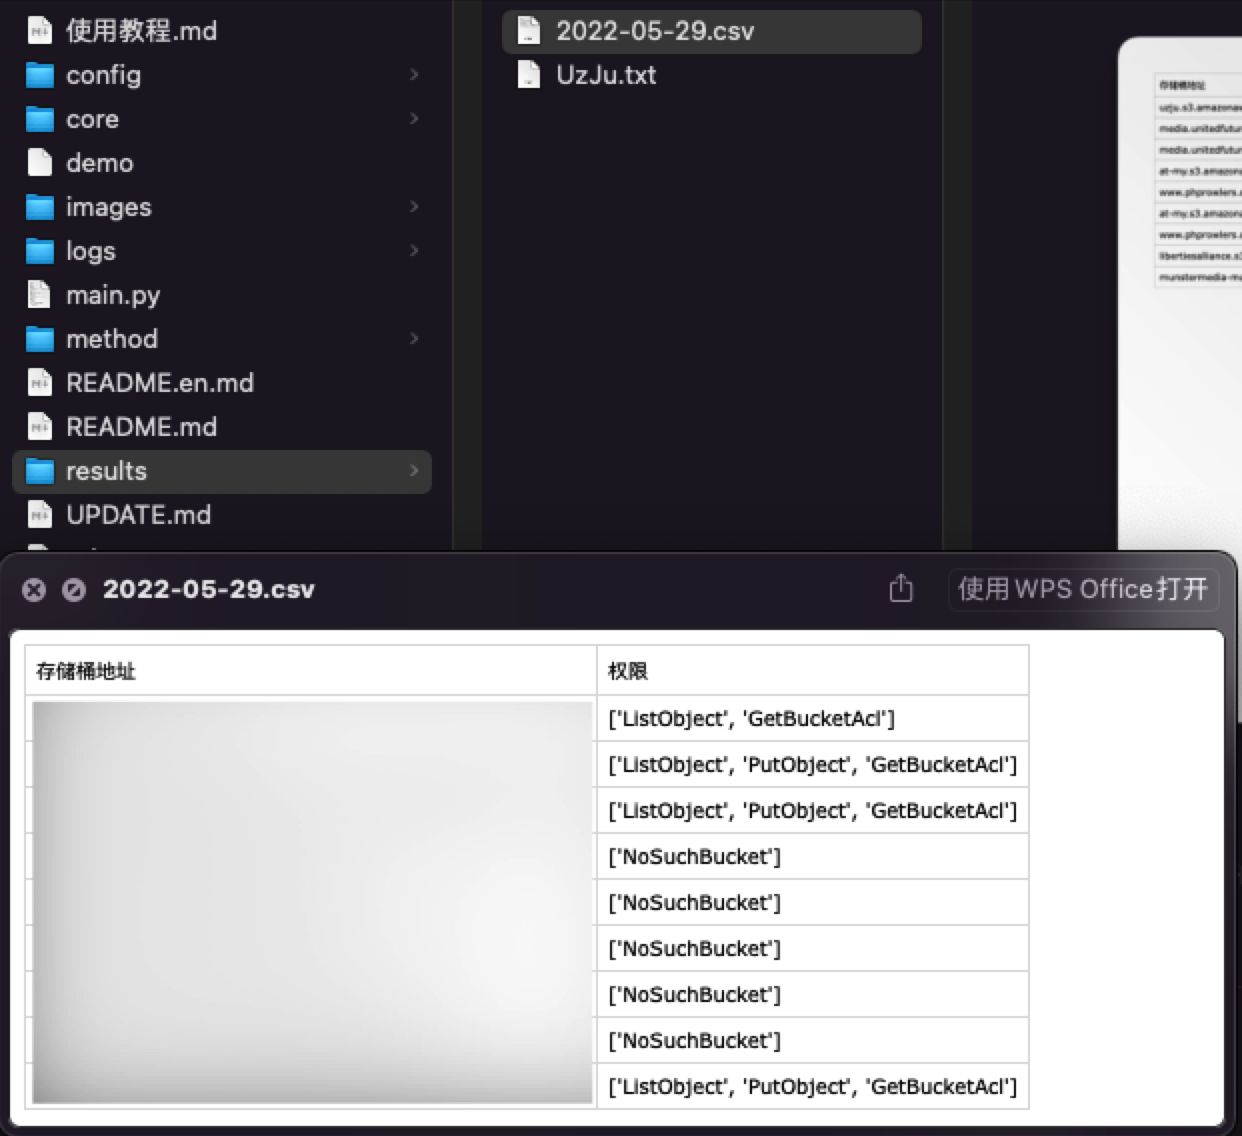Select the README.md file icon

(39, 427)
